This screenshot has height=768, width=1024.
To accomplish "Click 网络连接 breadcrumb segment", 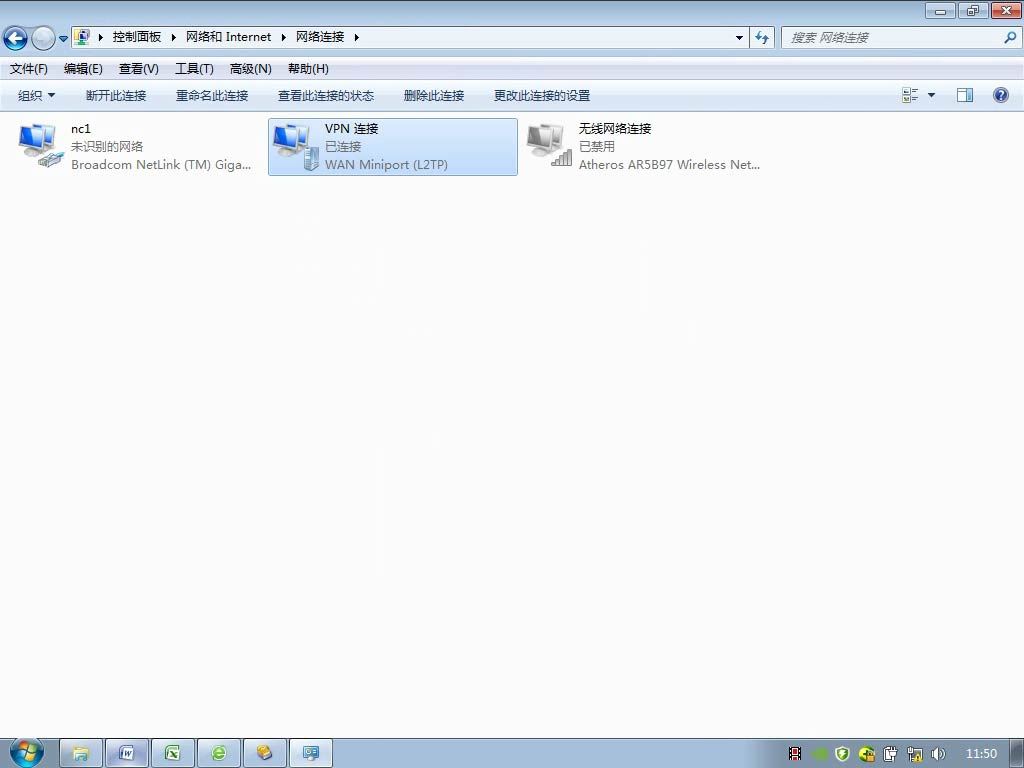I will (320, 37).
